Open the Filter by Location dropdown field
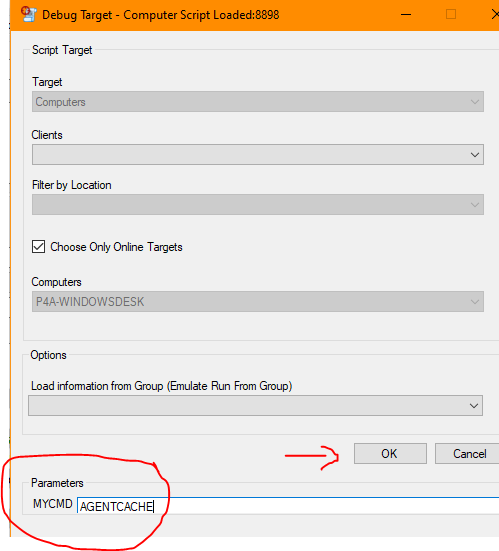The image size is (499, 551). tap(258, 205)
